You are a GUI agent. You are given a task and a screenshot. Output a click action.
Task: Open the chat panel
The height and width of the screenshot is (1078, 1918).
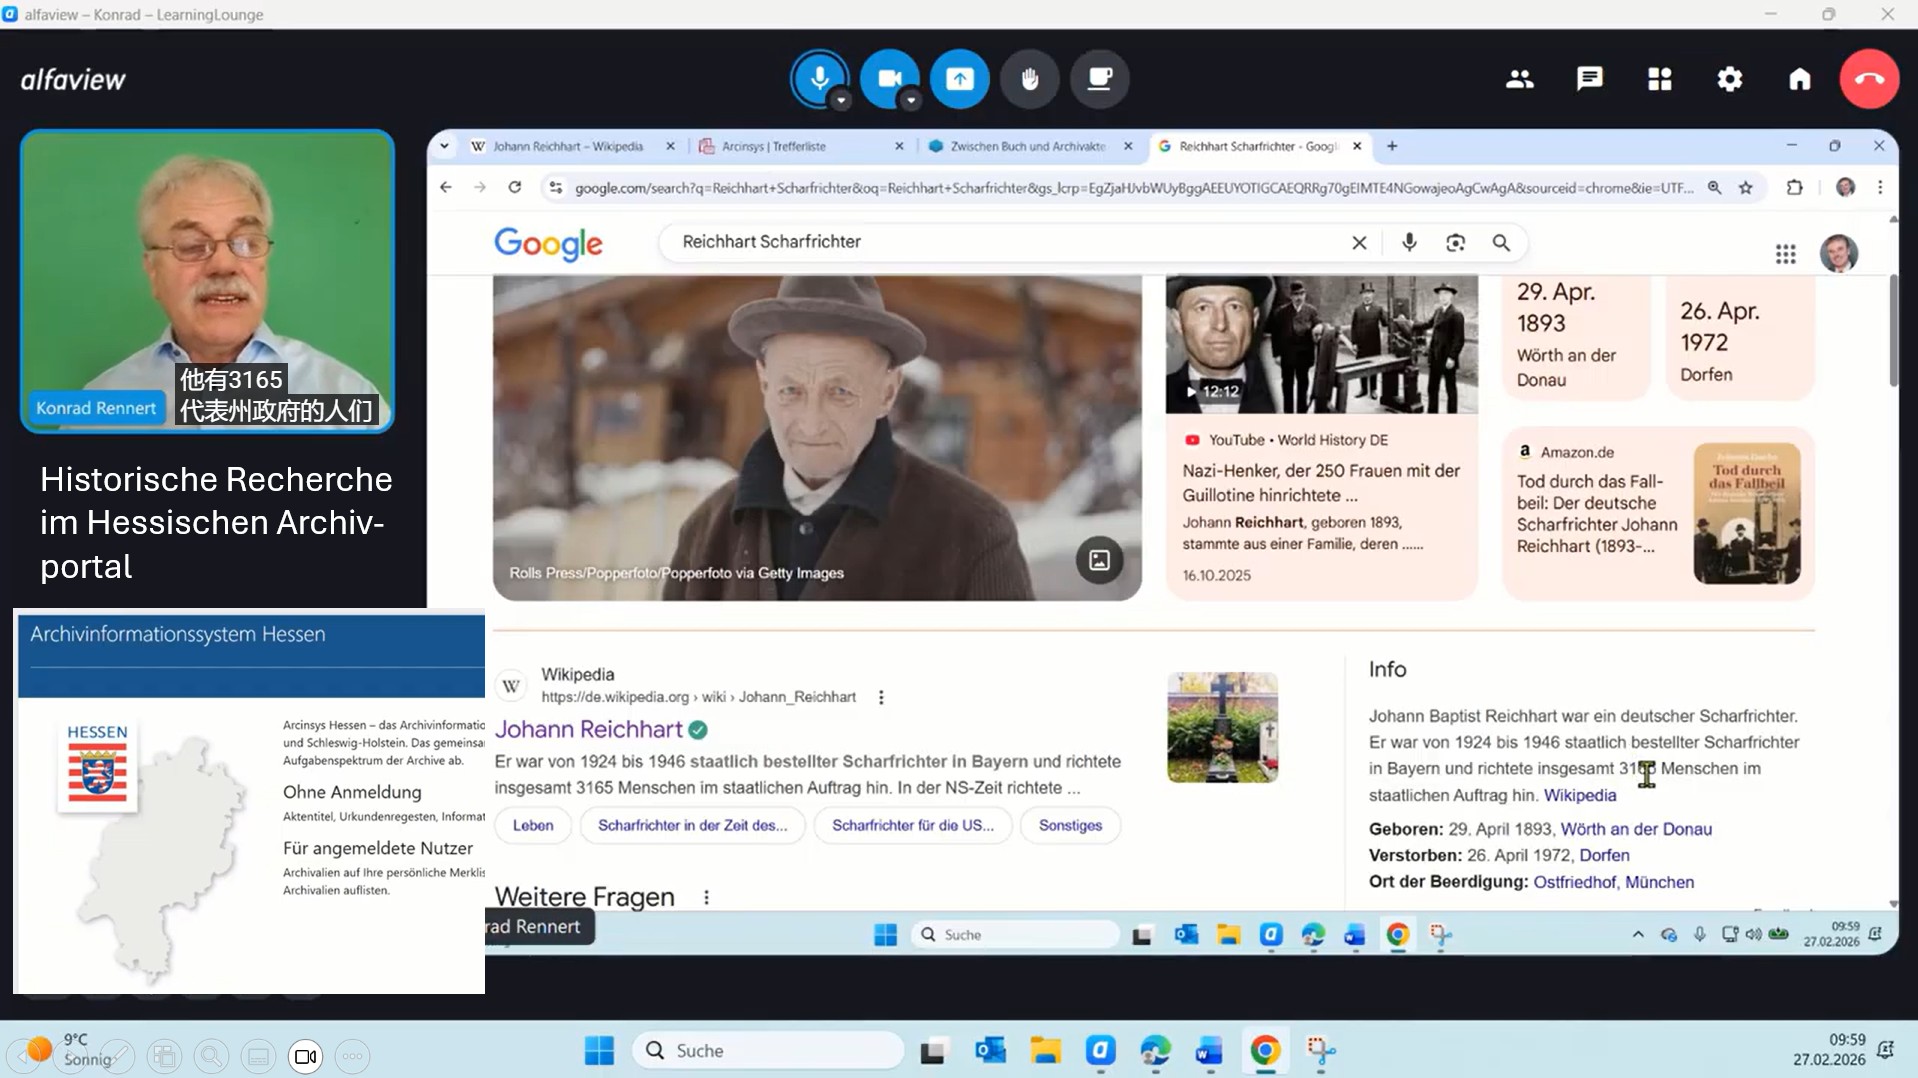tap(1589, 79)
